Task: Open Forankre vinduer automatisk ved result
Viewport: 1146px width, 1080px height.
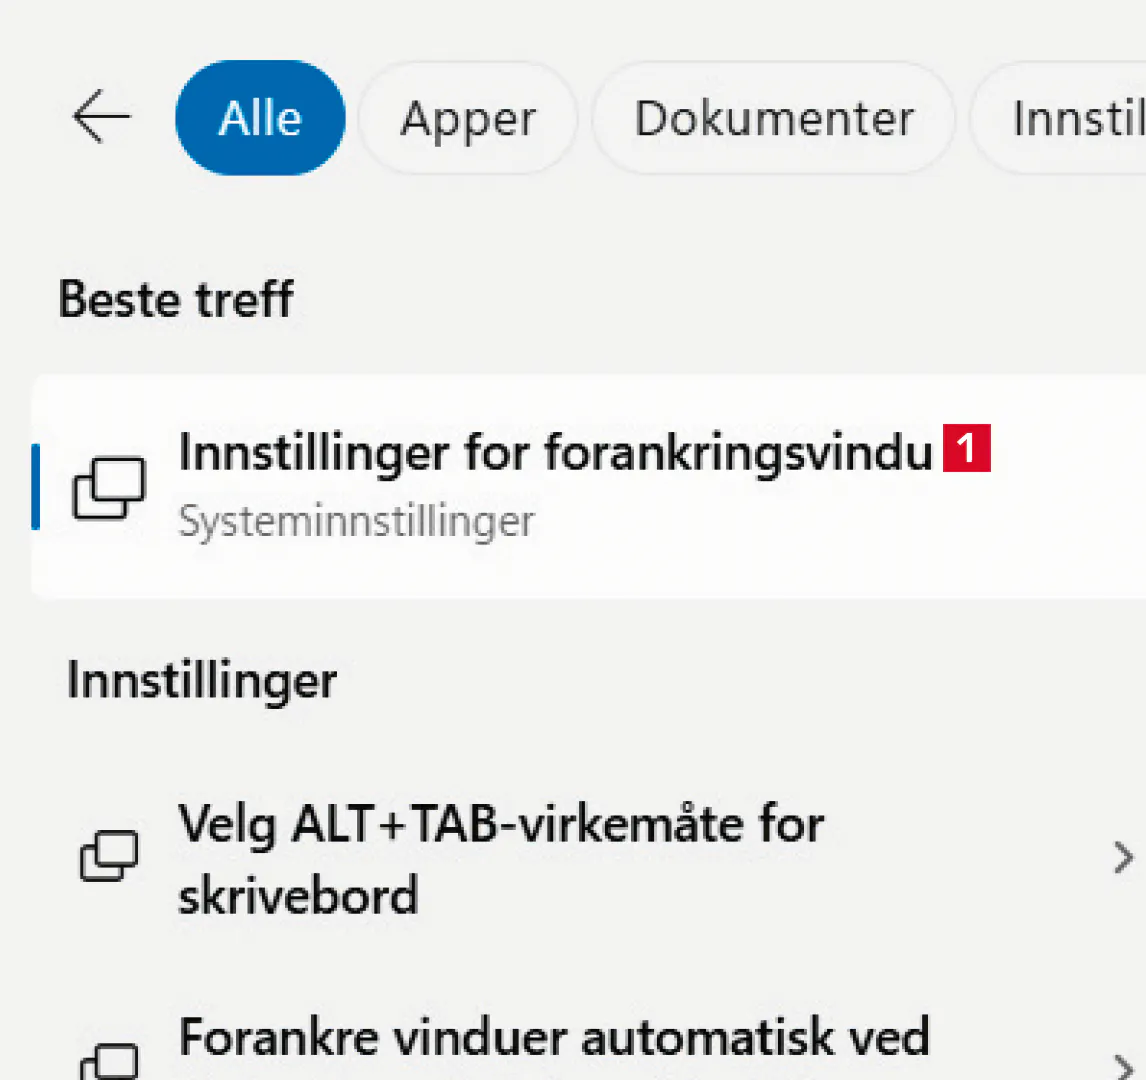Action: point(554,1037)
